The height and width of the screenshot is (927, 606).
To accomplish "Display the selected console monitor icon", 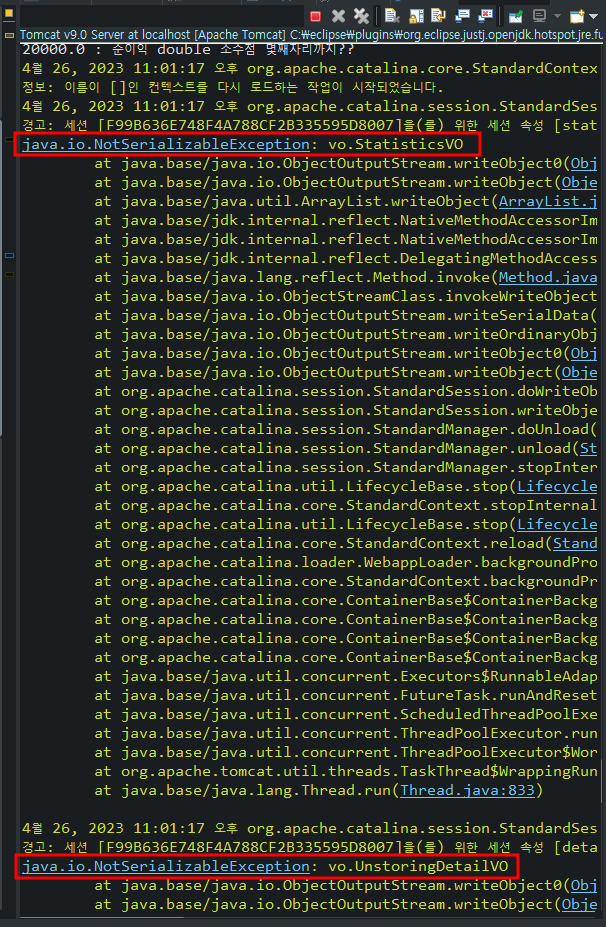I will 539,15.
